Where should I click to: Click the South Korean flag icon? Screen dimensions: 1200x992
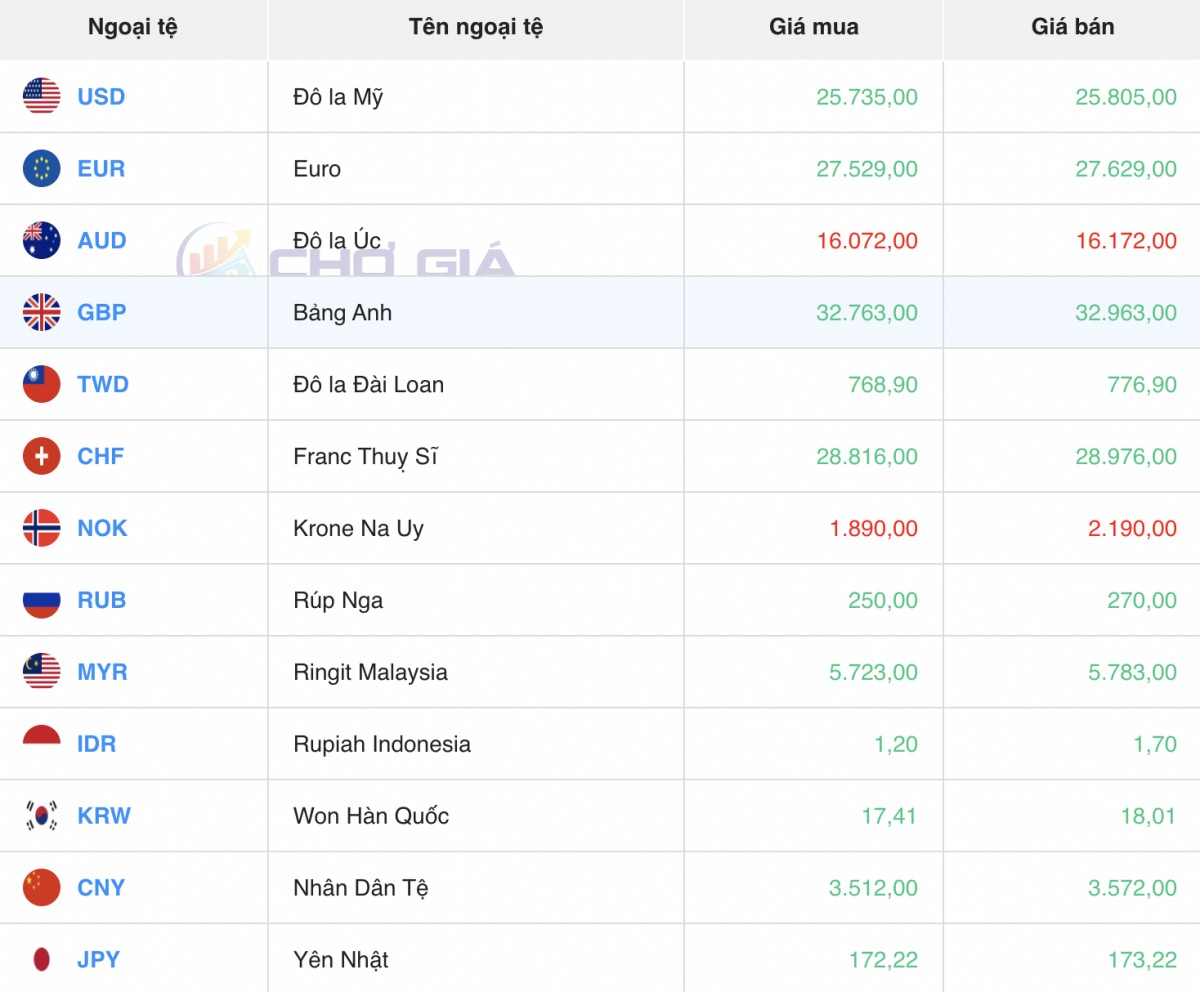click(x=42, y=816)
